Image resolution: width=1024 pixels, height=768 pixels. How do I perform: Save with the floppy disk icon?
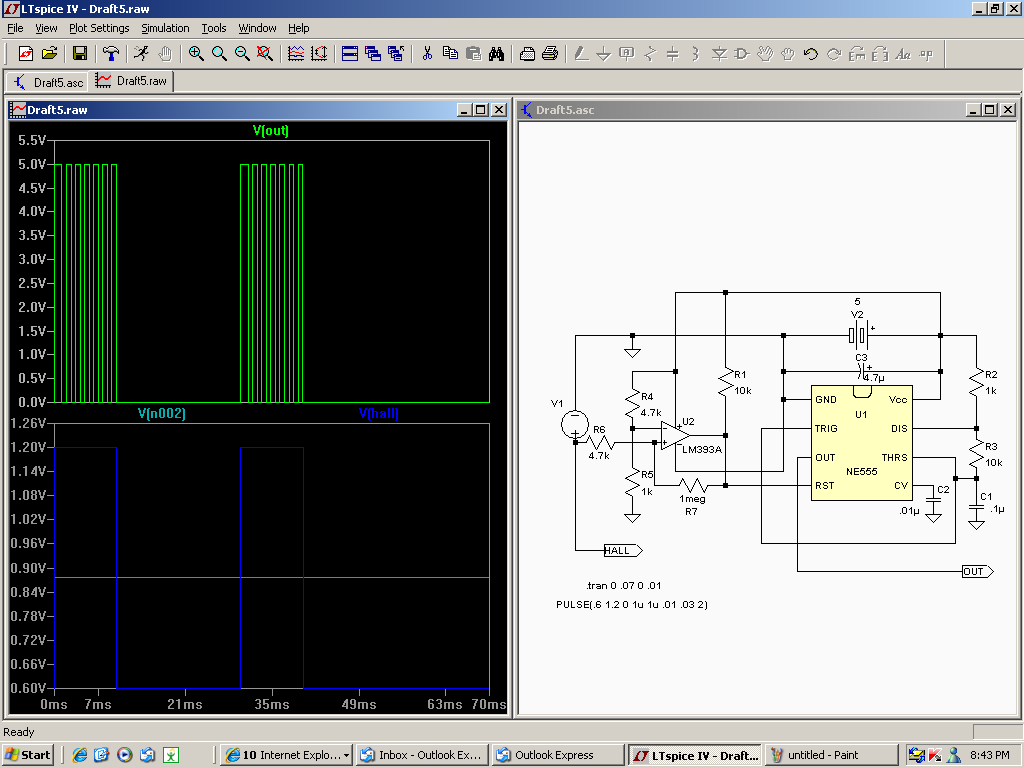(80, 54)
